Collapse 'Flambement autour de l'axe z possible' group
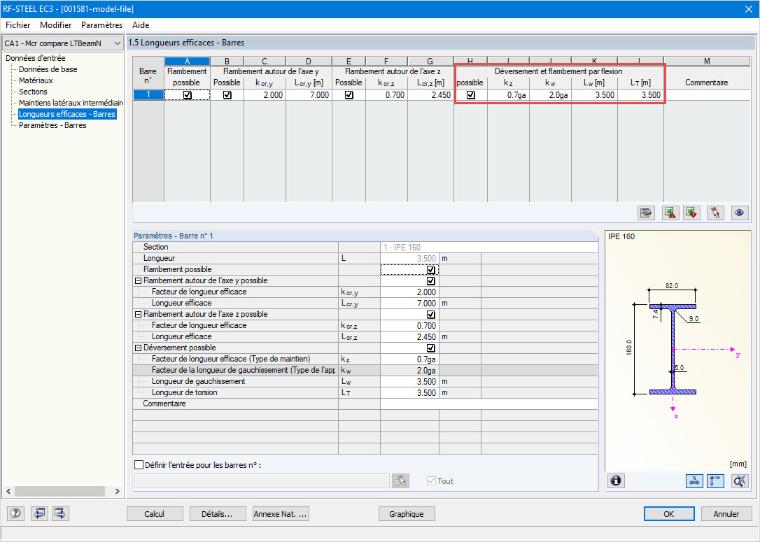This screenshot has height=542, width=760. (x=138, y=314)
